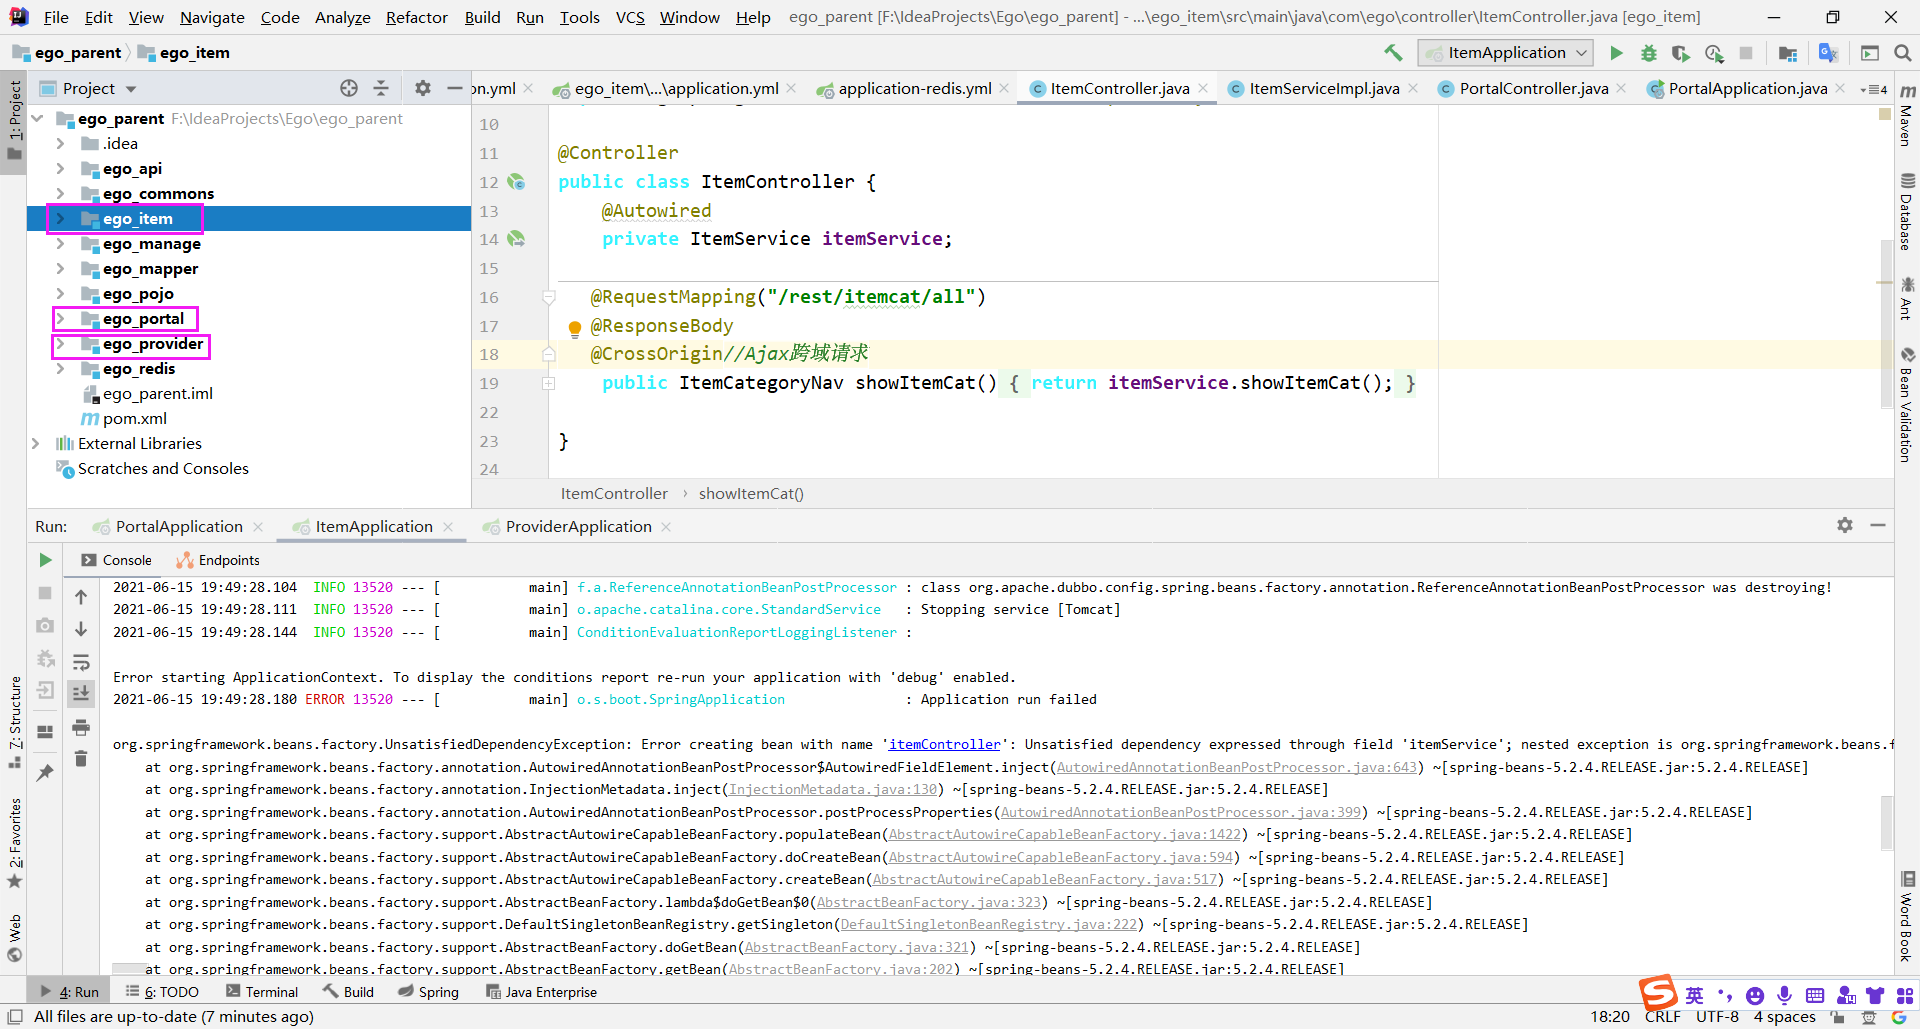Viewport: 1920px width, 1029px height.
Task: Open the Terminal tool window
Action: (x=262, y=992)
